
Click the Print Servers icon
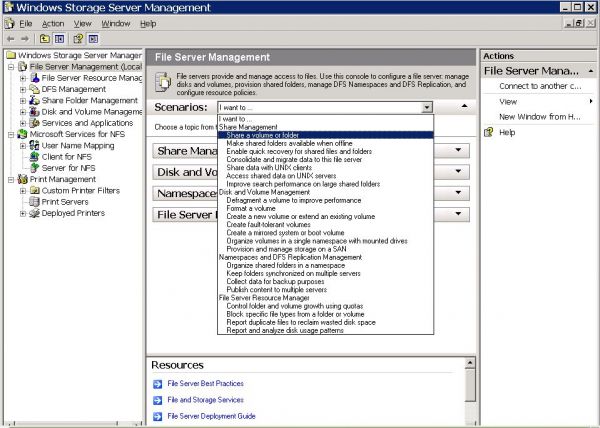pos(34,202)
